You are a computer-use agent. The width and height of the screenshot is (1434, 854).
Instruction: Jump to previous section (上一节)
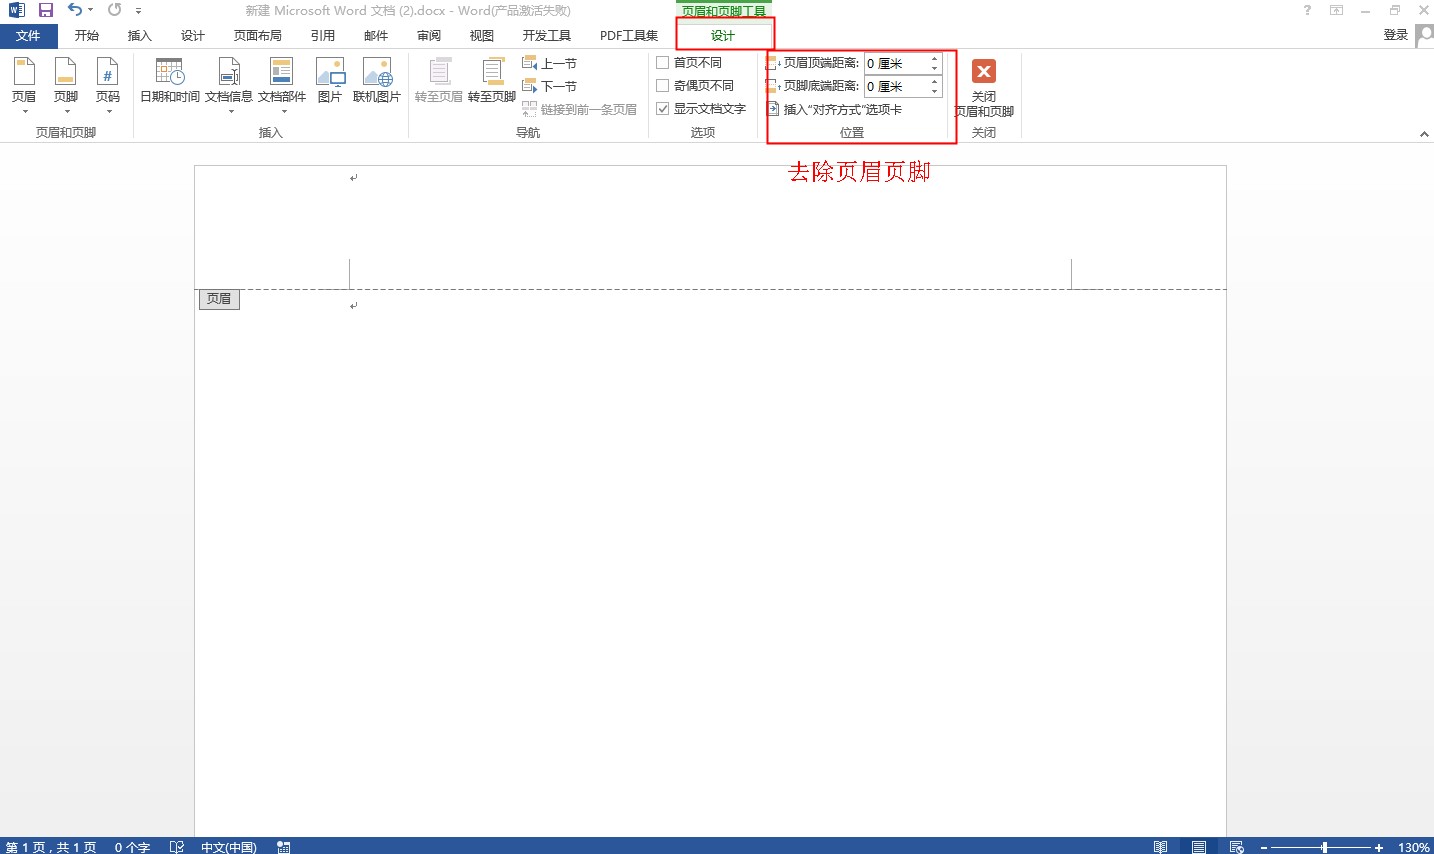[x=550, y=63]
